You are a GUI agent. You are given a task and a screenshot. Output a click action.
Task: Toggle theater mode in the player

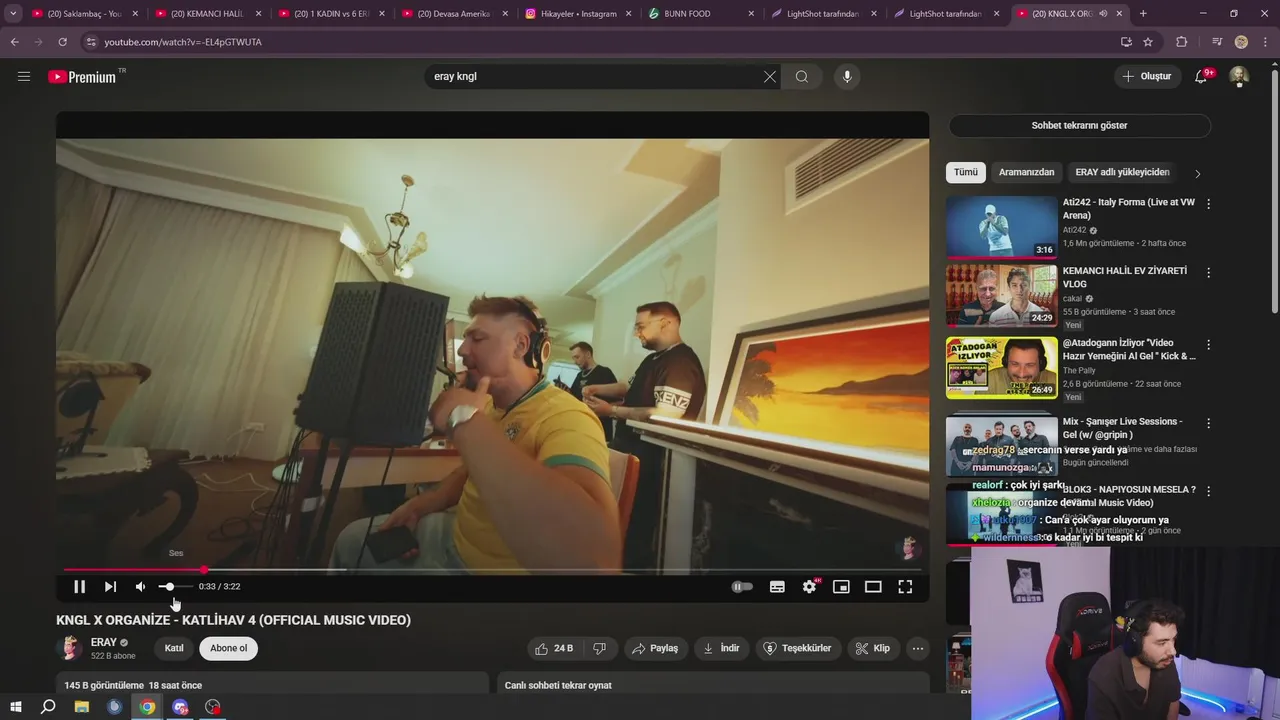tap(873, 587)
